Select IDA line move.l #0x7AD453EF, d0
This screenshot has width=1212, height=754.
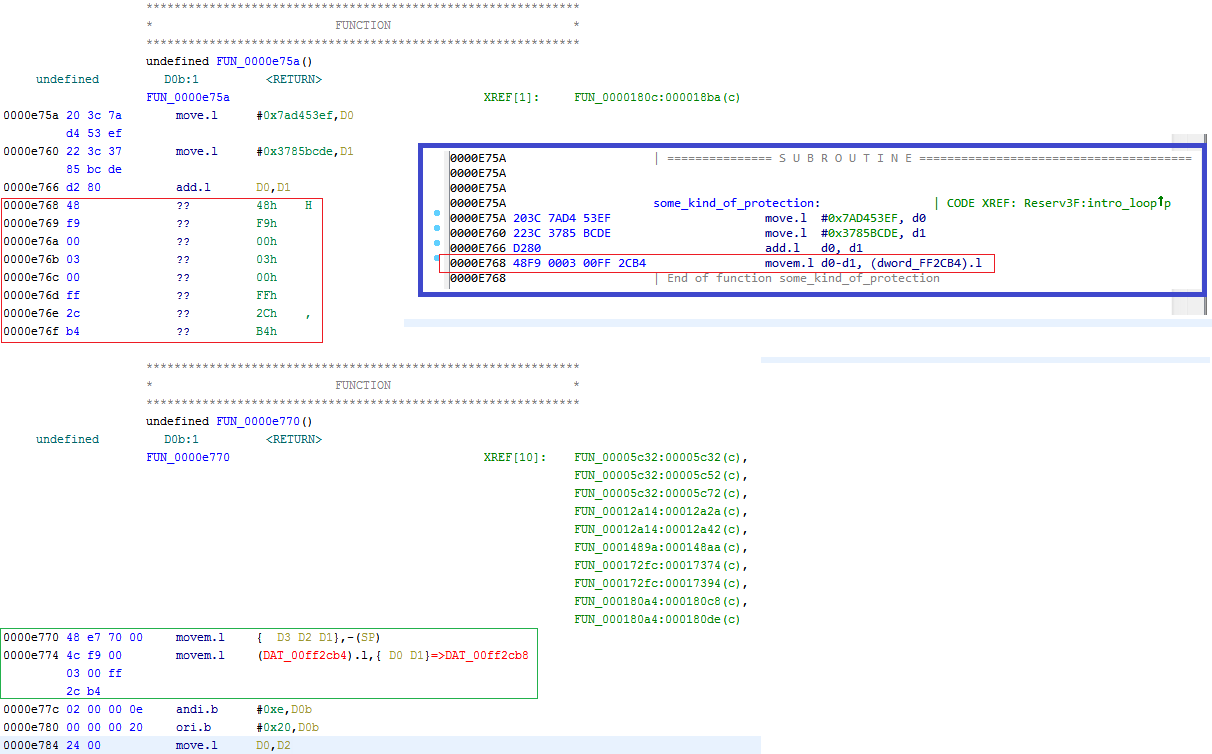pyautogui.click(x=845, y=217)
